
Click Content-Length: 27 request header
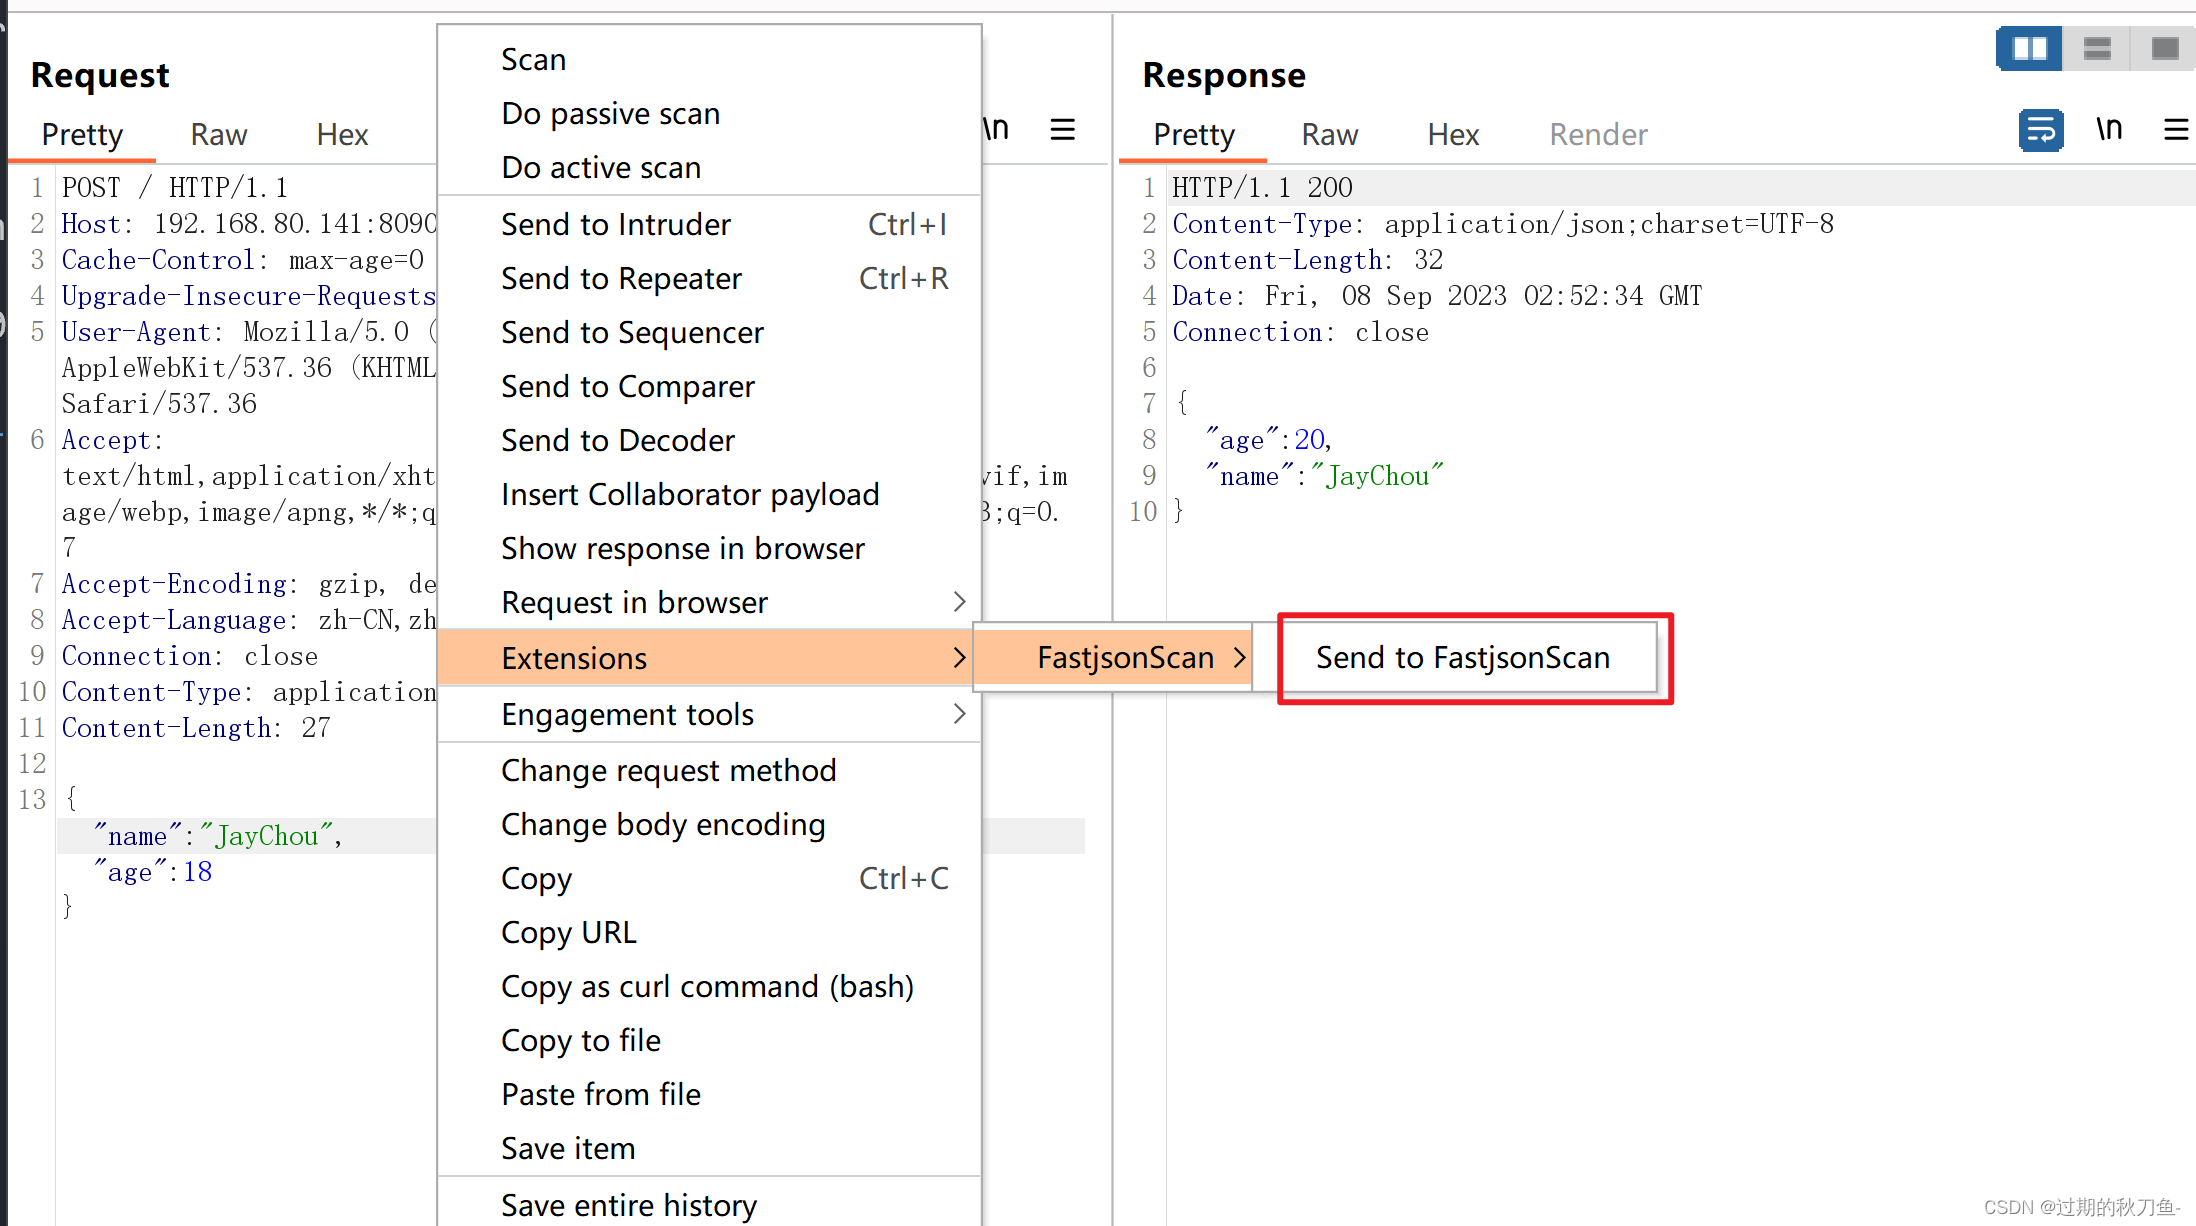click(196, 728)
